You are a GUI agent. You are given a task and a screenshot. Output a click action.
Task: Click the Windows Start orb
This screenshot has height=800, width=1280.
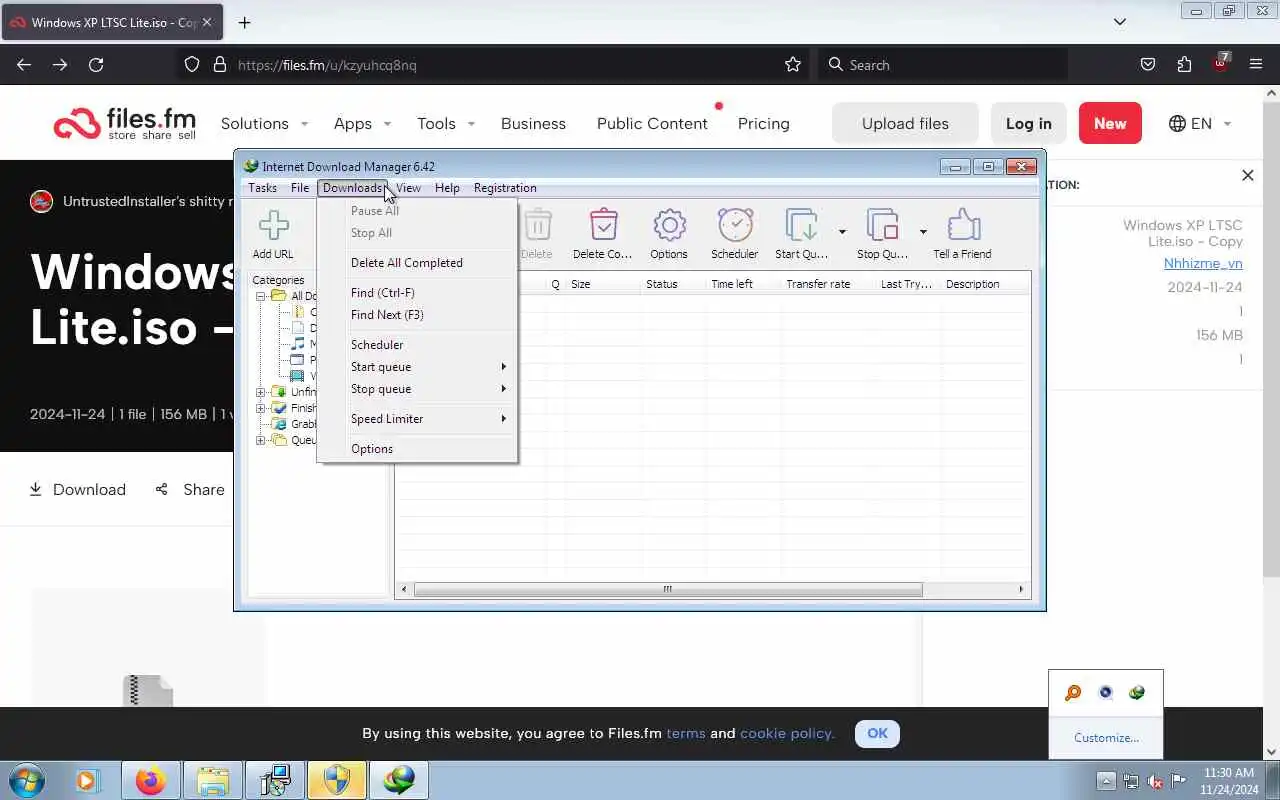click(x=27, y=780)
